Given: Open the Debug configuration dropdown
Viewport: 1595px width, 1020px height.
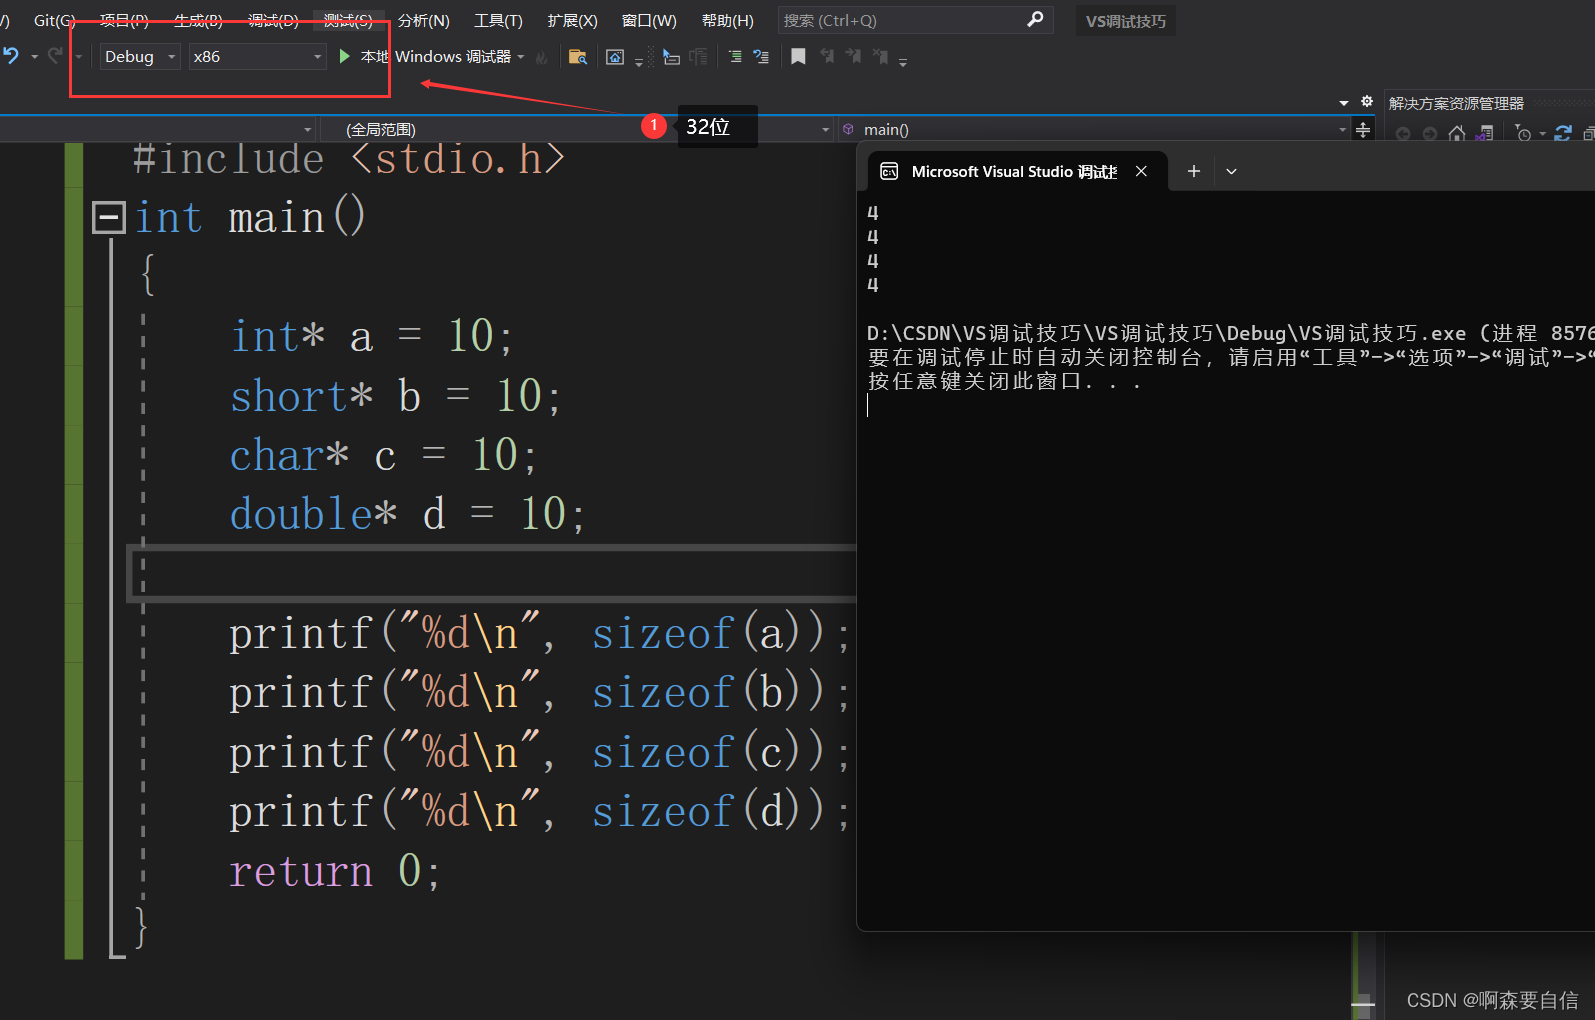Looking at the screenshot, I should coord(139,56).
